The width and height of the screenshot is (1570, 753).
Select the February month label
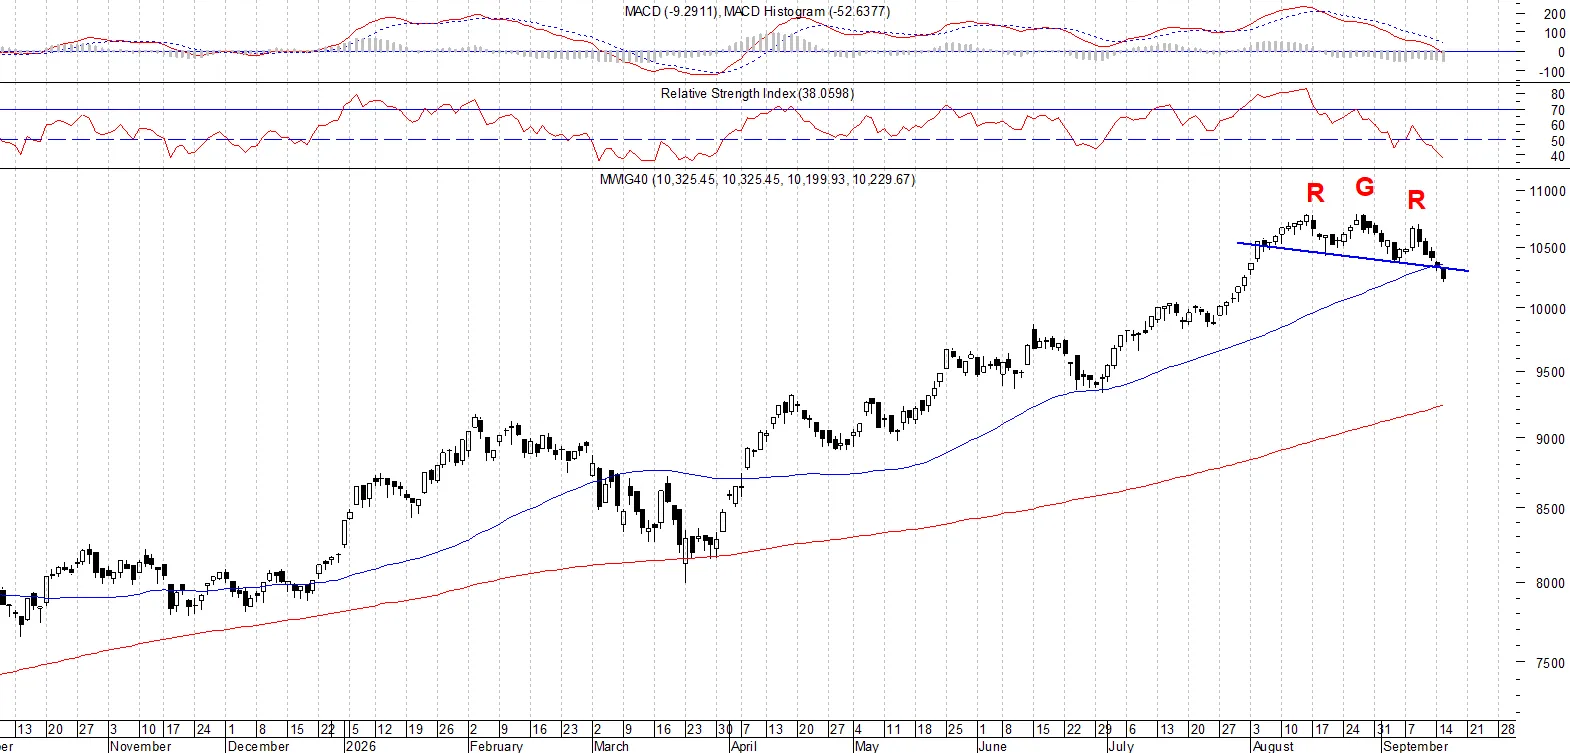(496, 746)
